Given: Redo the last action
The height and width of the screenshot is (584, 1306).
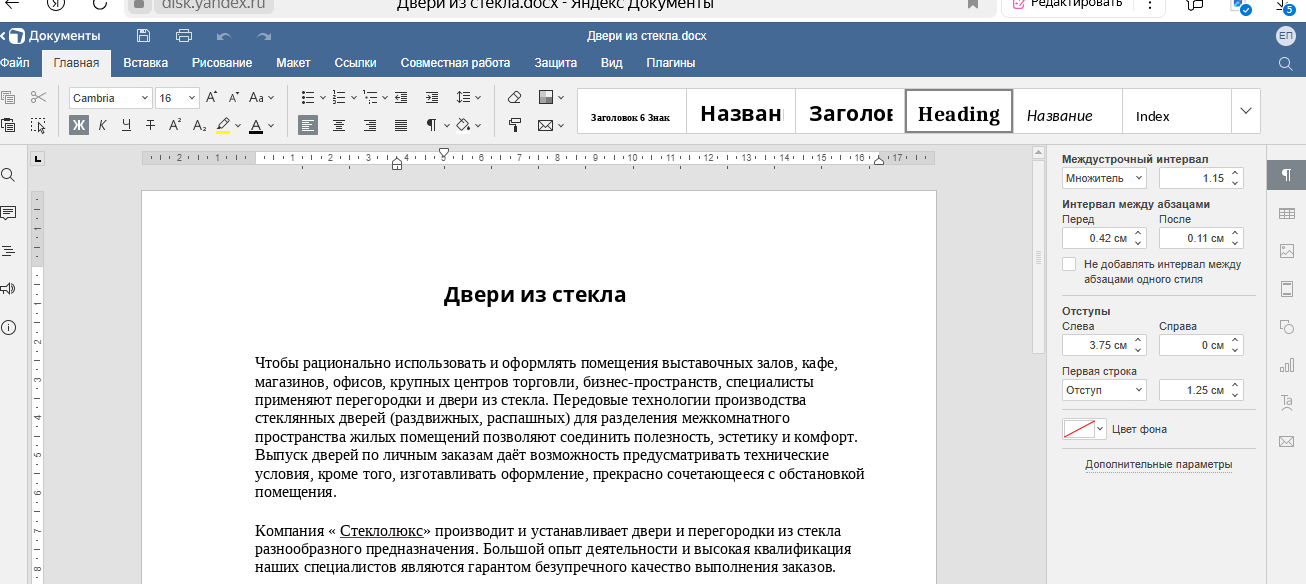Looking at the screenshot, I should coord(264,36).
